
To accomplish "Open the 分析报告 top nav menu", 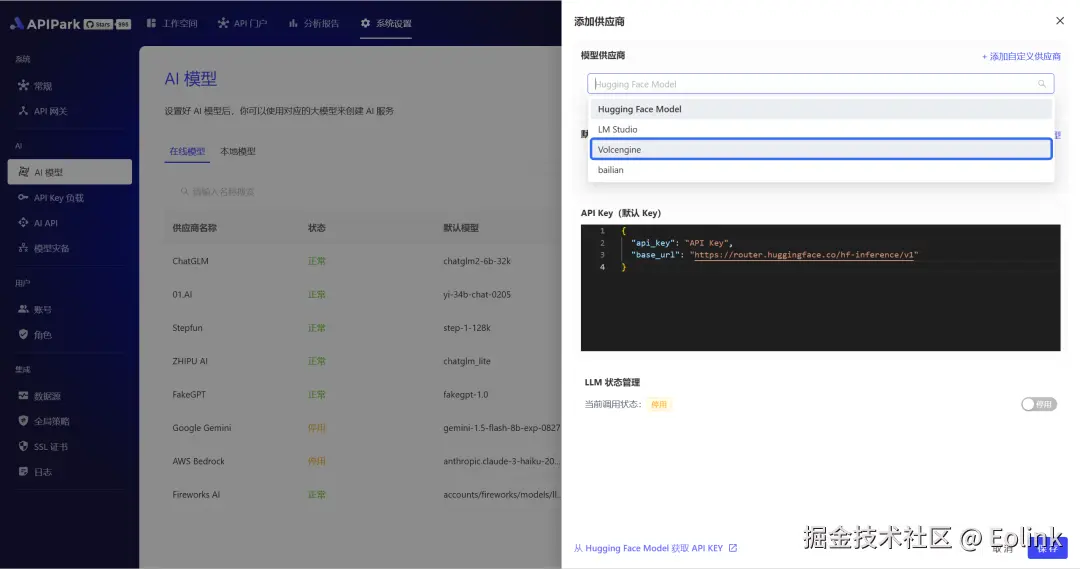I will pyautogui.click(x=314, y=23).
